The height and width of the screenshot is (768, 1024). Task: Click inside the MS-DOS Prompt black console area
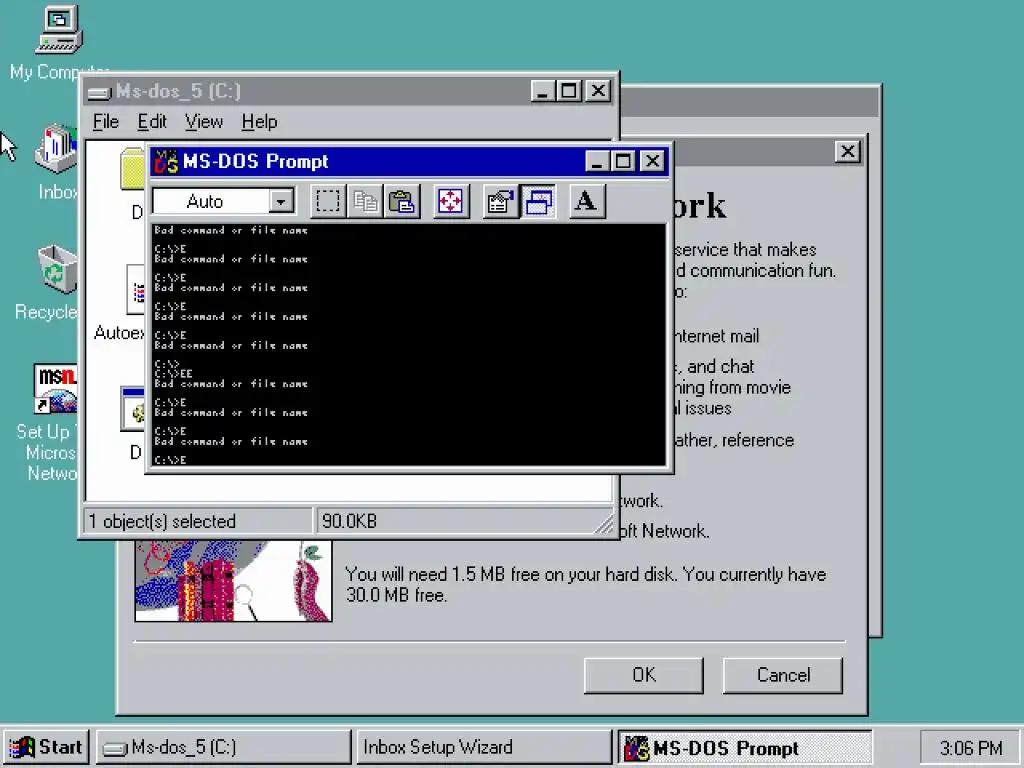tap(409, 345)
